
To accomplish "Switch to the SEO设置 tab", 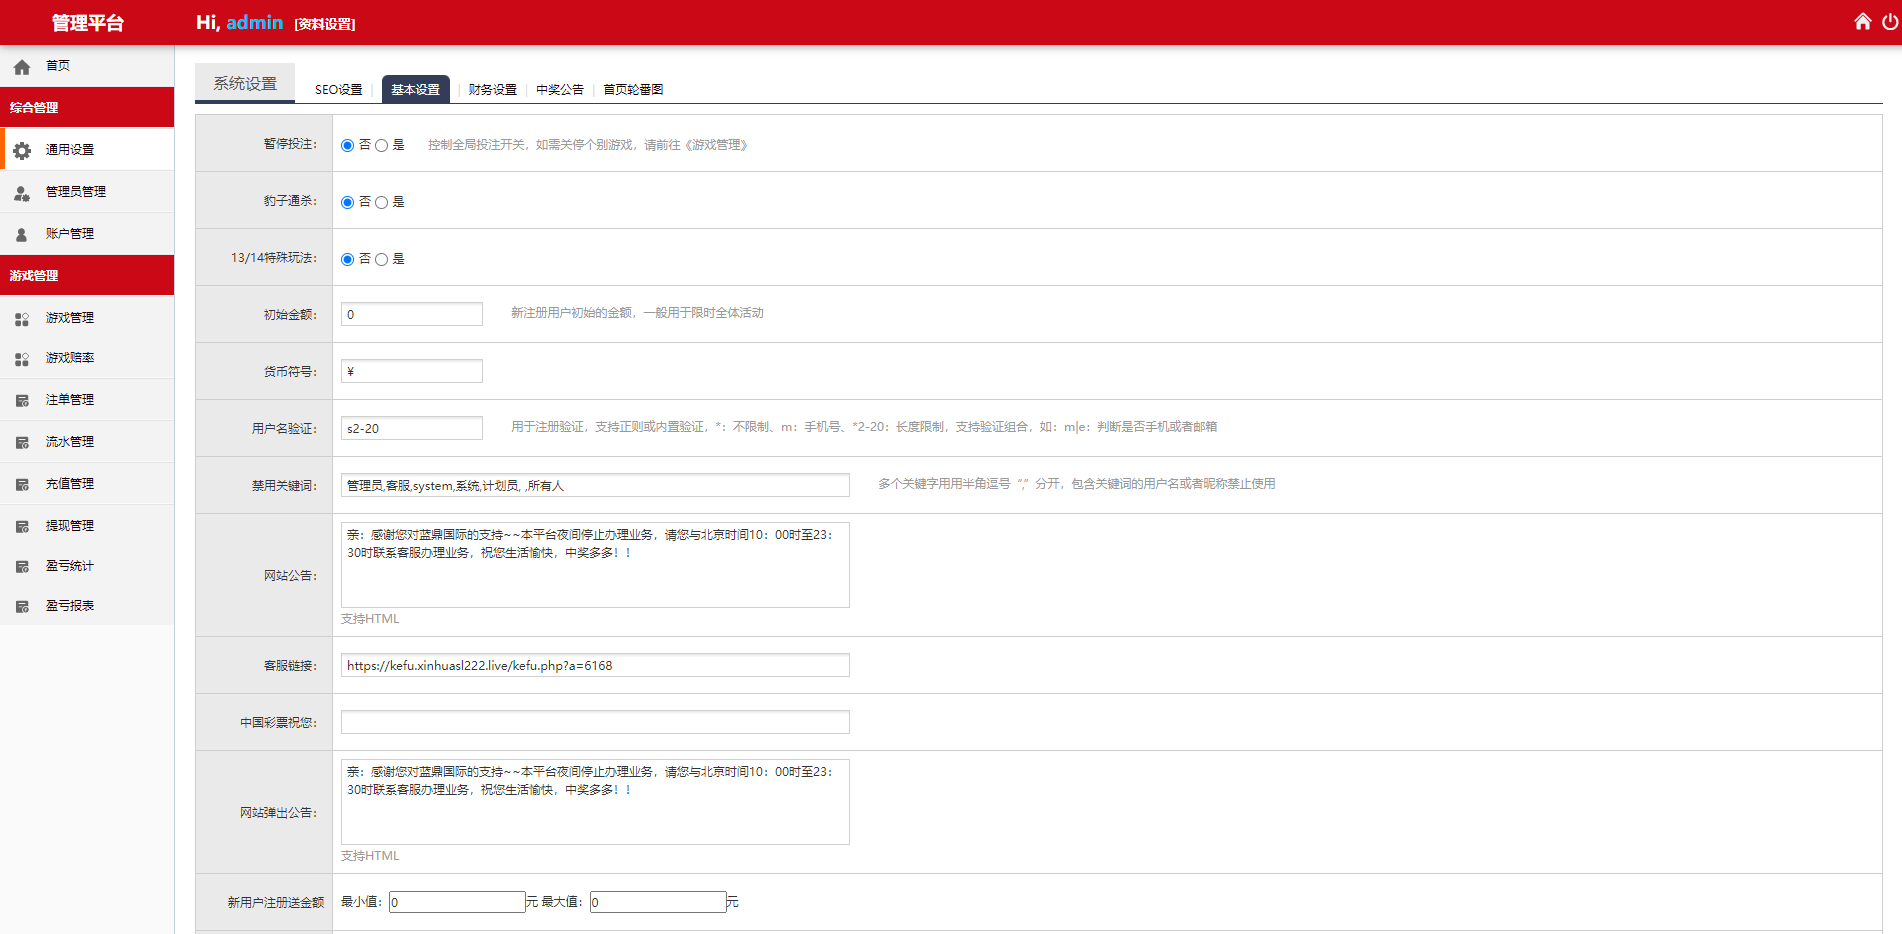I will click(x=338, y=90).
